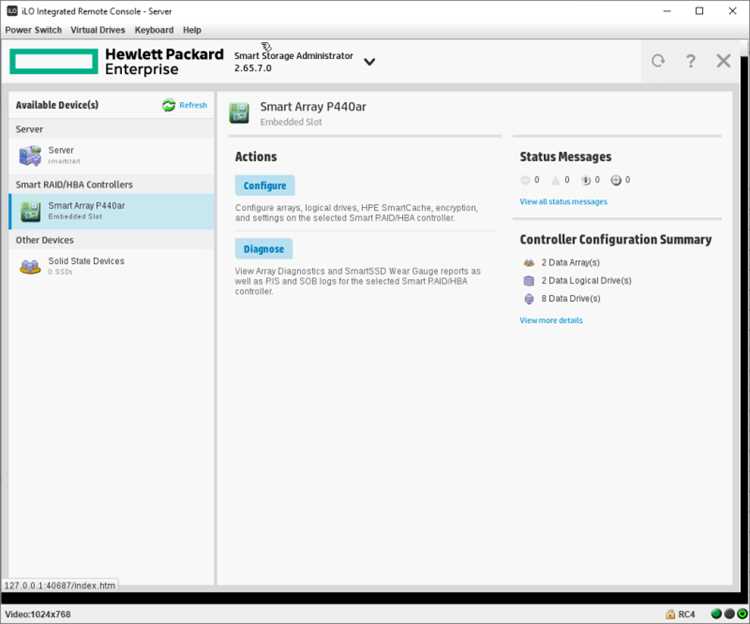
Task: Close Smart Storage Administrator with the X icon
Action: tap(723, 61)
